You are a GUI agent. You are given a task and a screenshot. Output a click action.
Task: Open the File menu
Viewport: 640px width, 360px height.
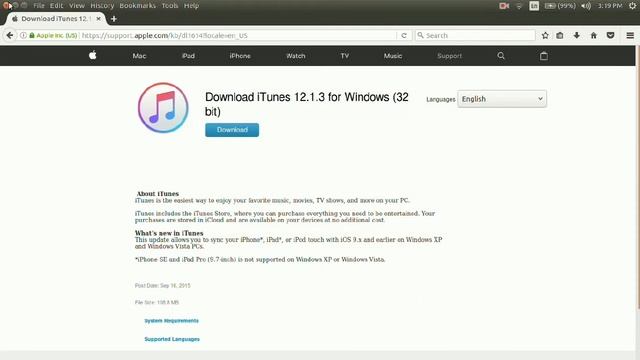39,6
